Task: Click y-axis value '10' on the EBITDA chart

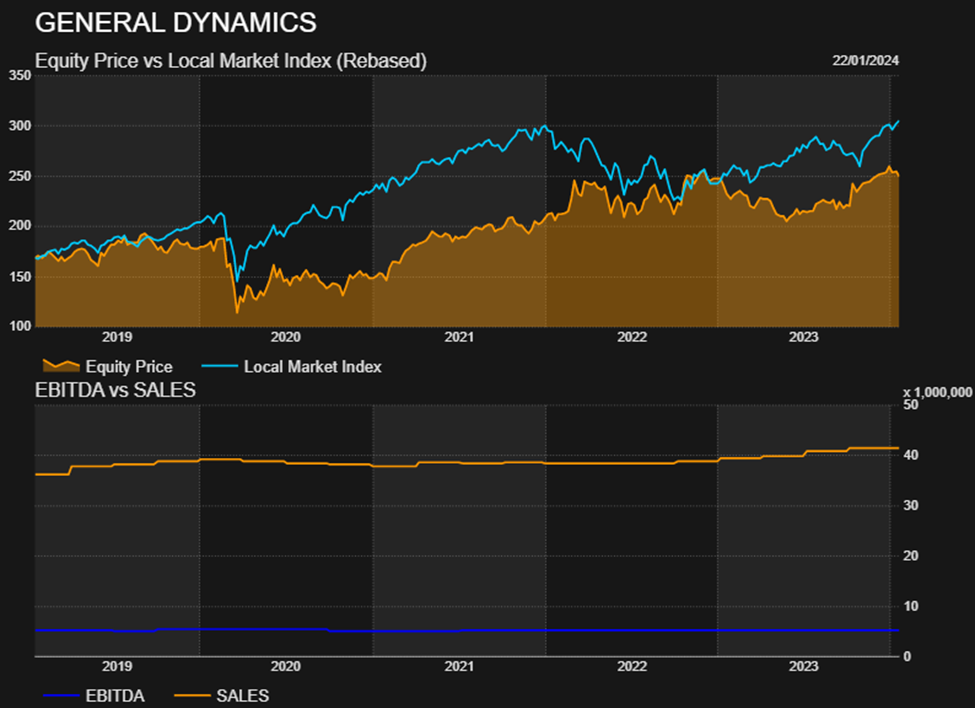Action: point(910,606)
